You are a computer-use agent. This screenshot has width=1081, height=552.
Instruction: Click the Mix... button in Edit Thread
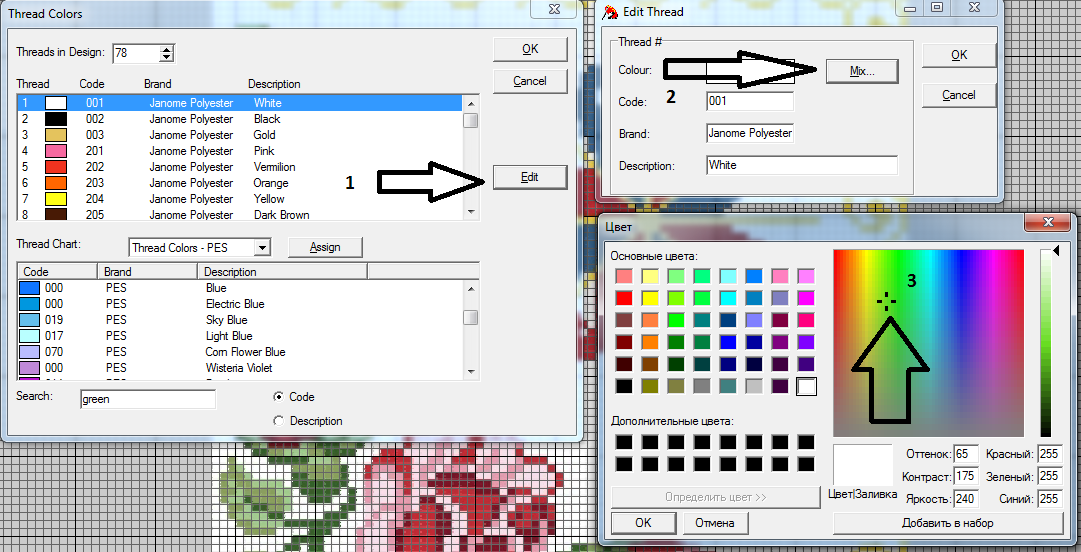pyautogui.click(x=862, y=70)
